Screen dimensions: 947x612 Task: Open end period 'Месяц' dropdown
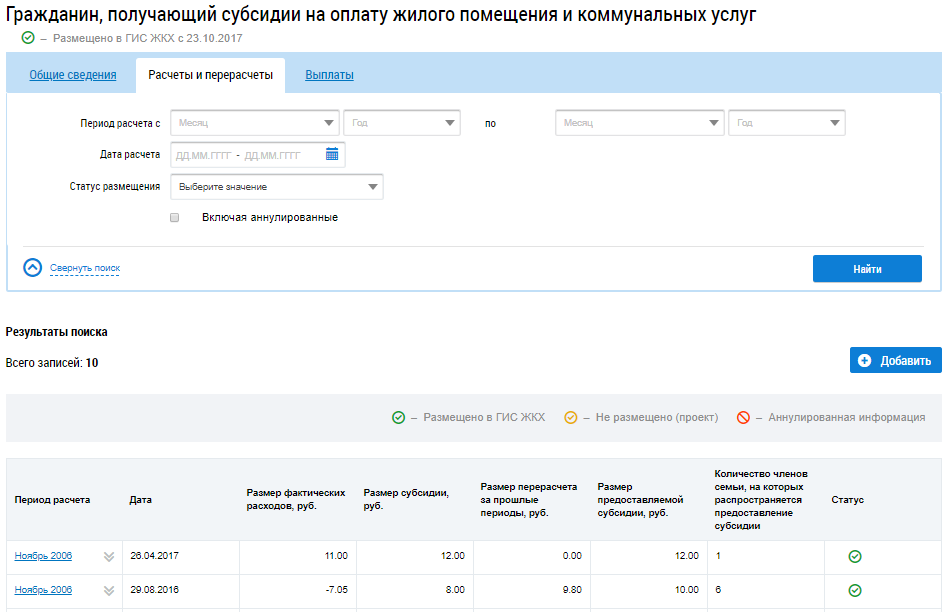click(639, 123)
